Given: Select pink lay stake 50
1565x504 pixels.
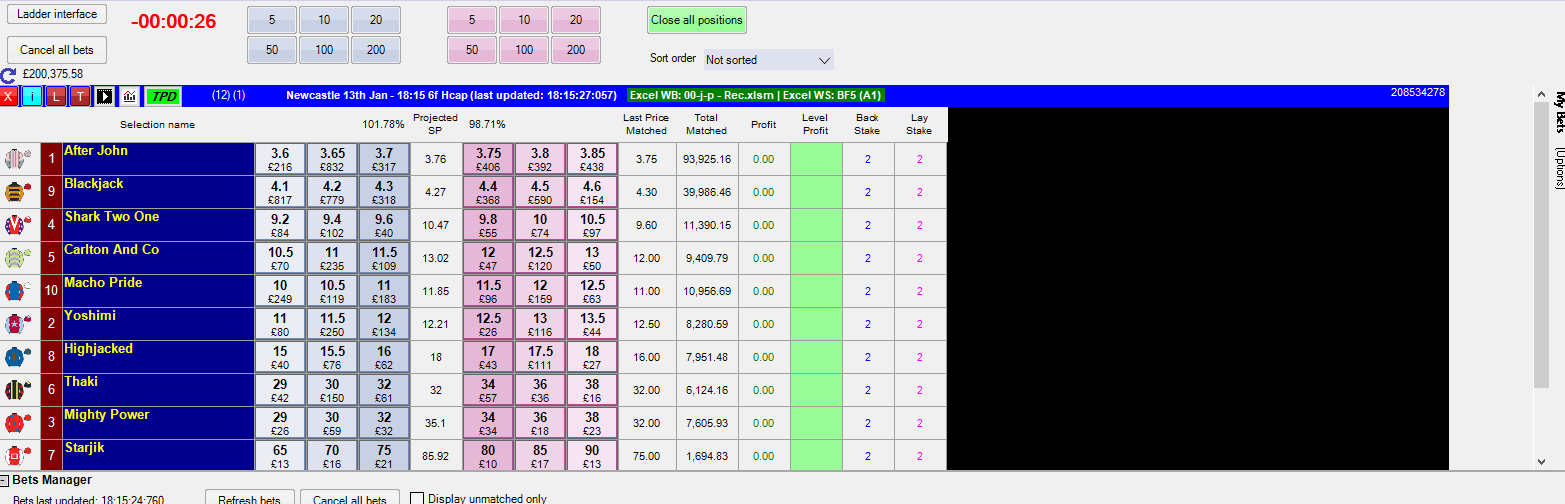Looking at the screenshot, I should 472,50.
